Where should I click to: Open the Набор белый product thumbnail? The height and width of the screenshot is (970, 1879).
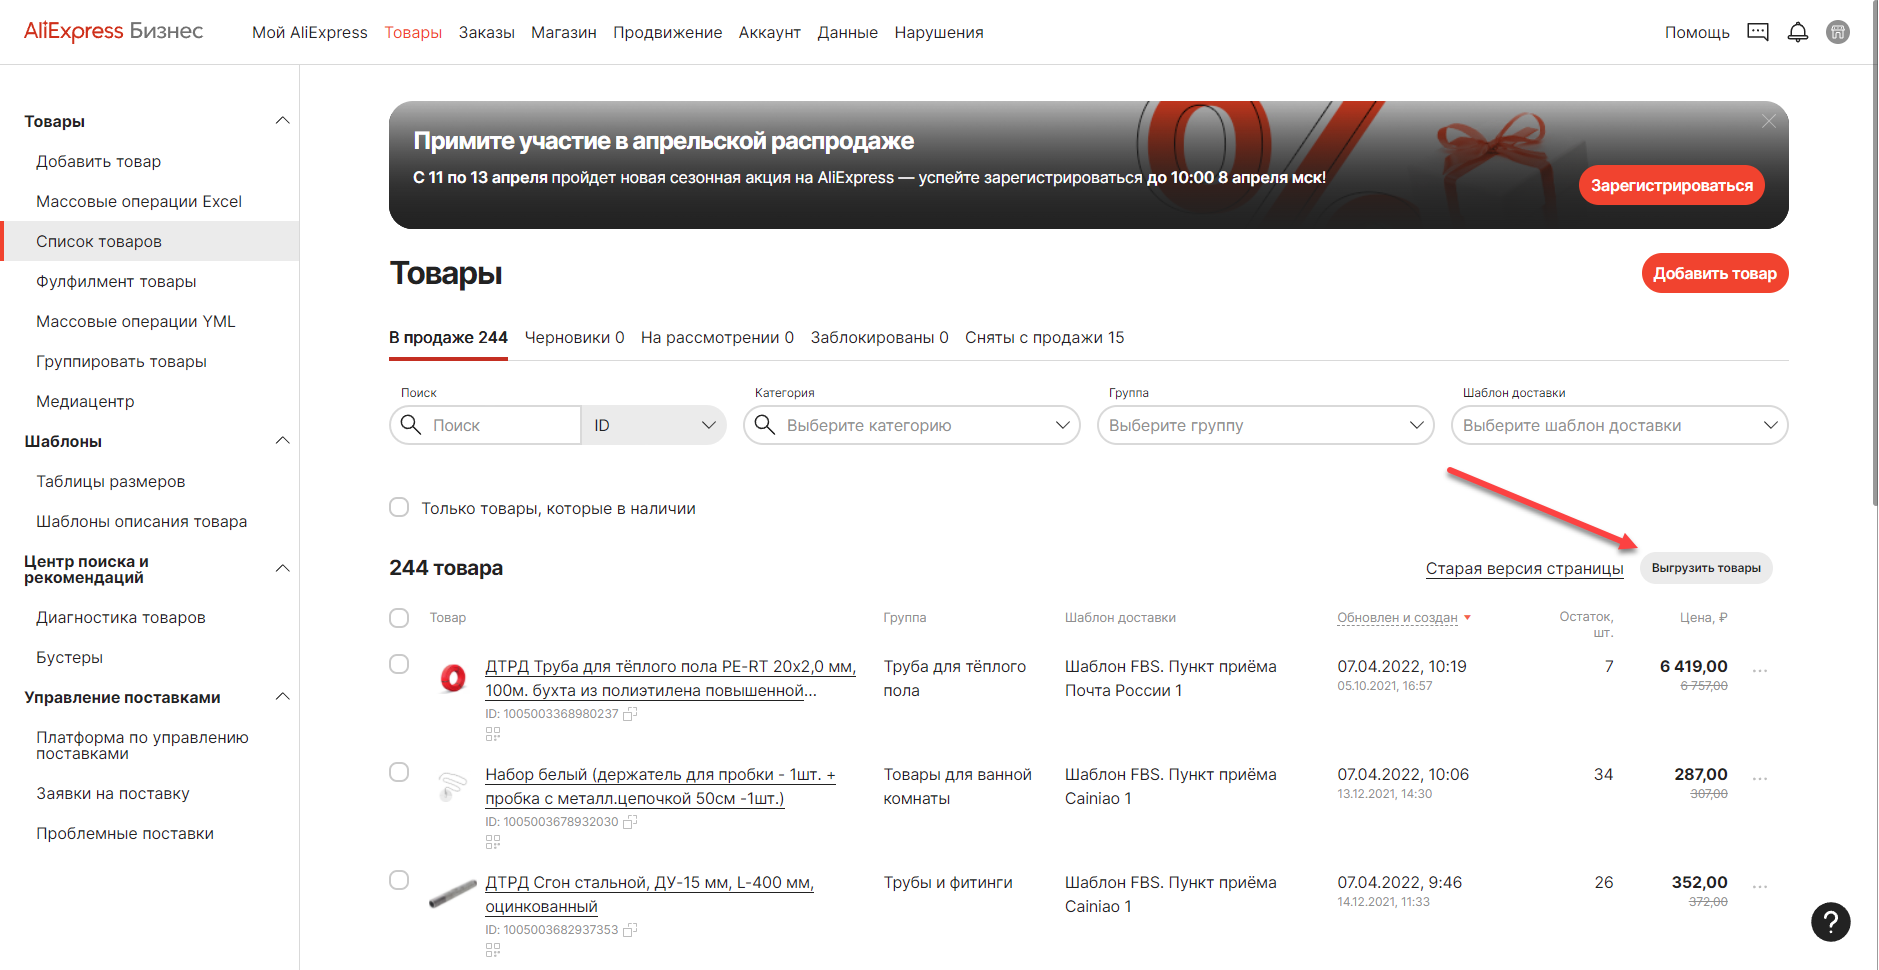[453, 786]
